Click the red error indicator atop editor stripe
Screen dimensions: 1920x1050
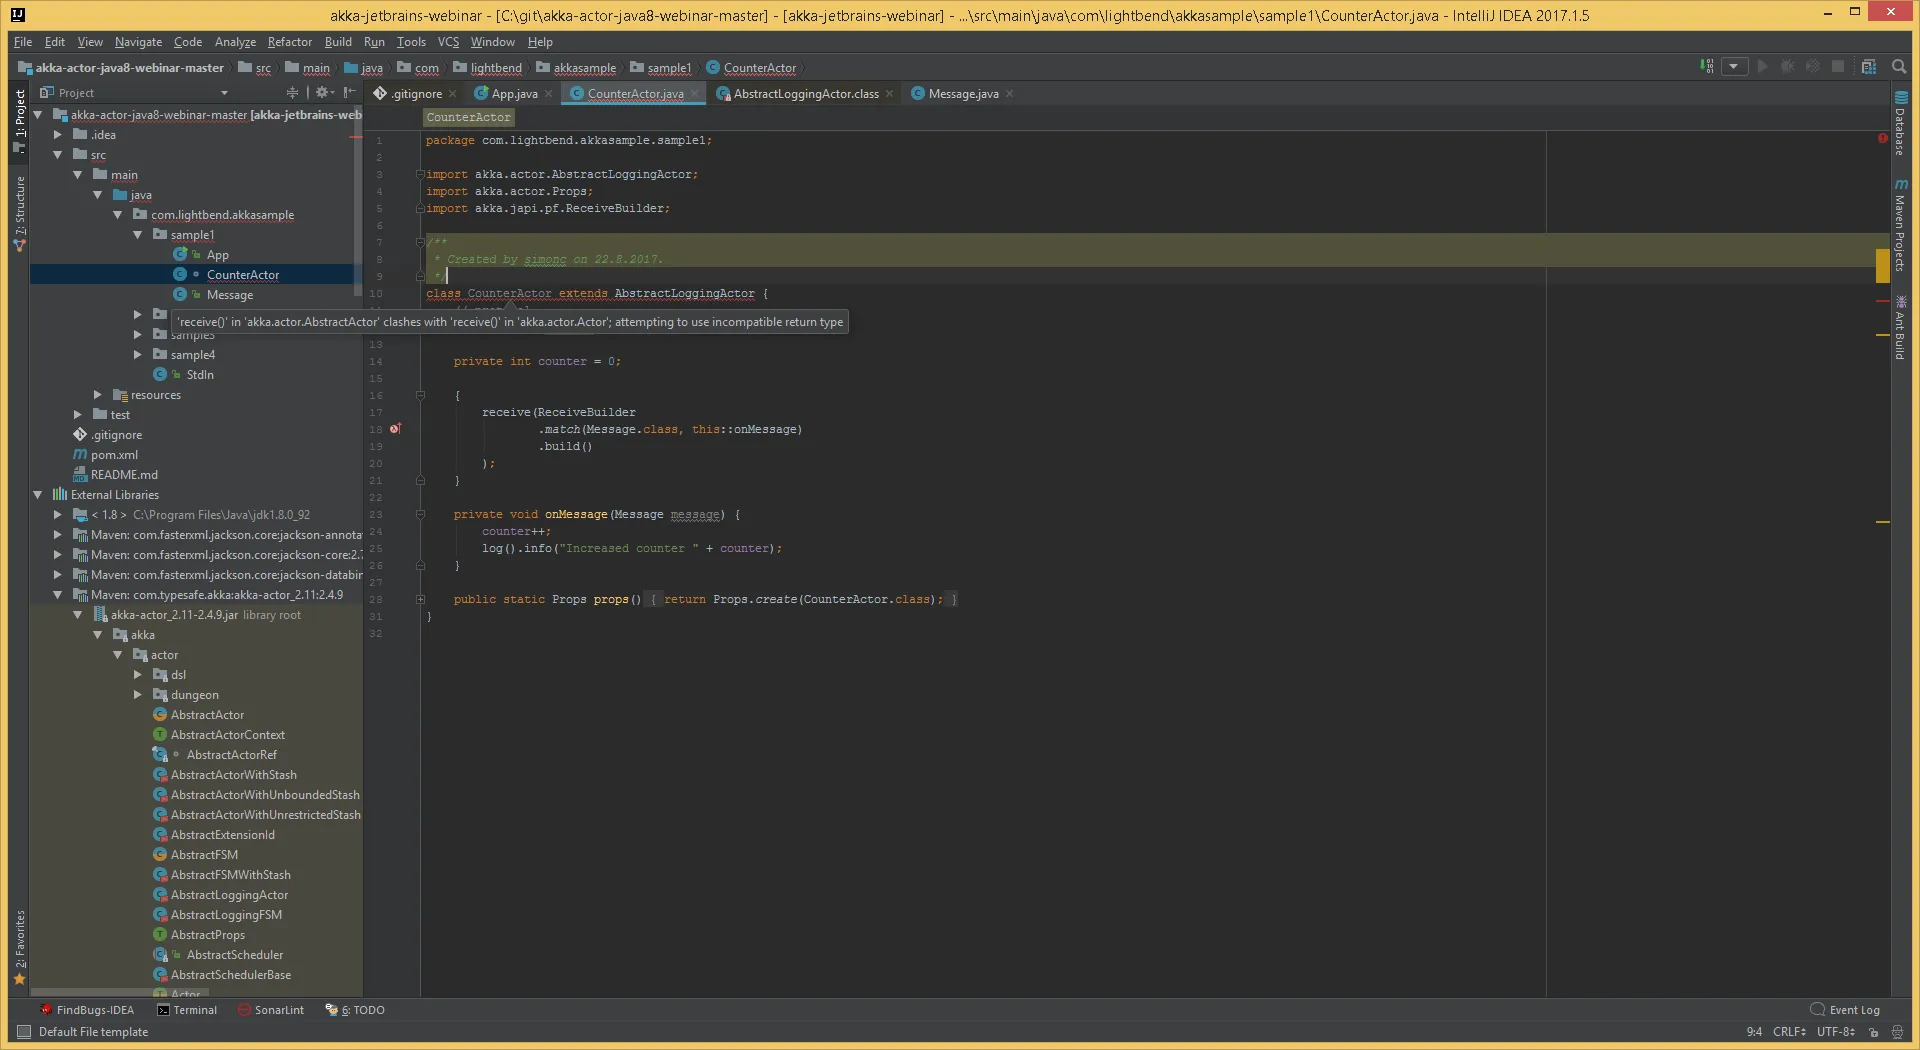(x=1883, y=138)
